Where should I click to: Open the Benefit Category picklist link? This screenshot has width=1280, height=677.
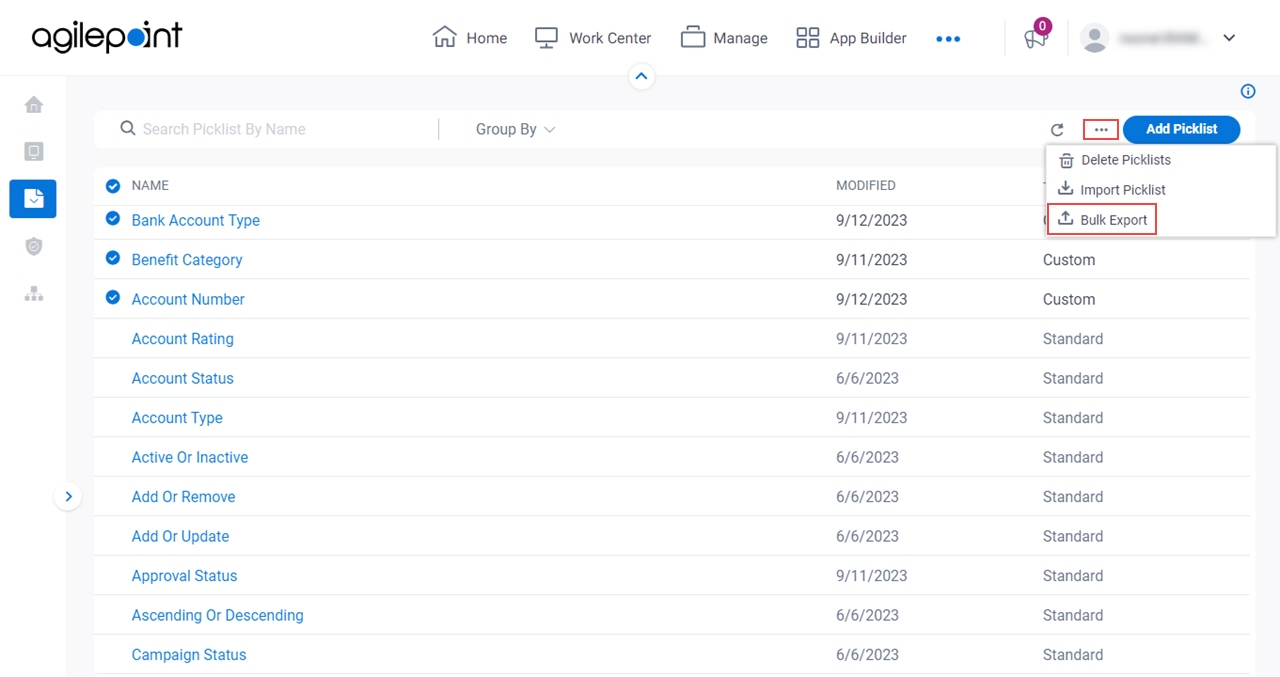point(187,260)
